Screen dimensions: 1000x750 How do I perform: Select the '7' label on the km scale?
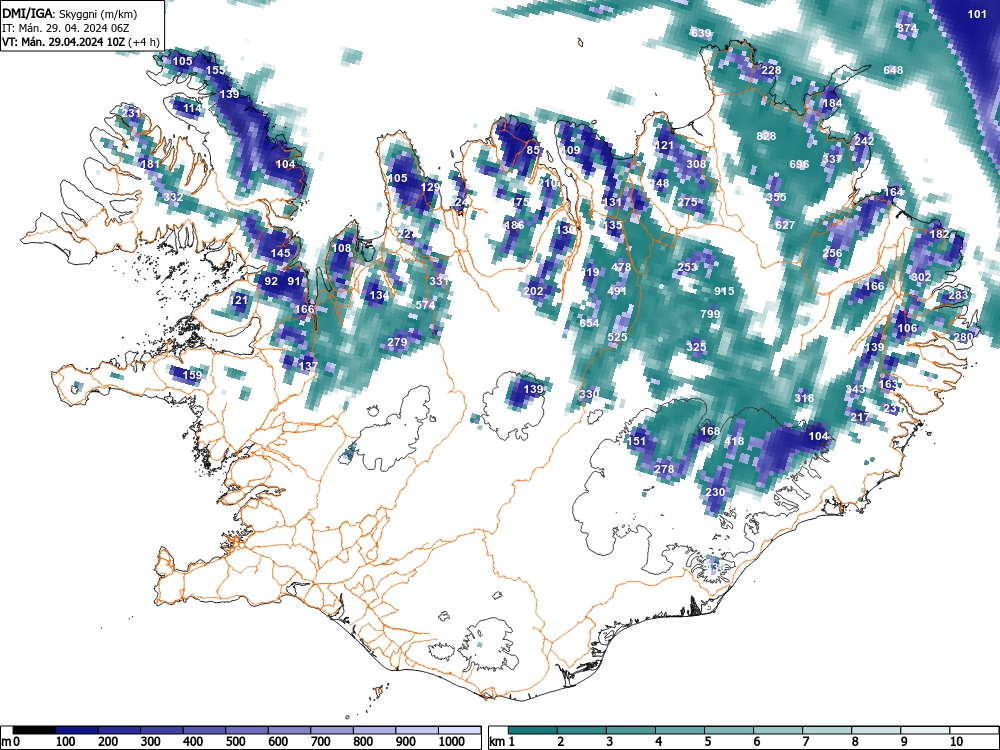805,742
